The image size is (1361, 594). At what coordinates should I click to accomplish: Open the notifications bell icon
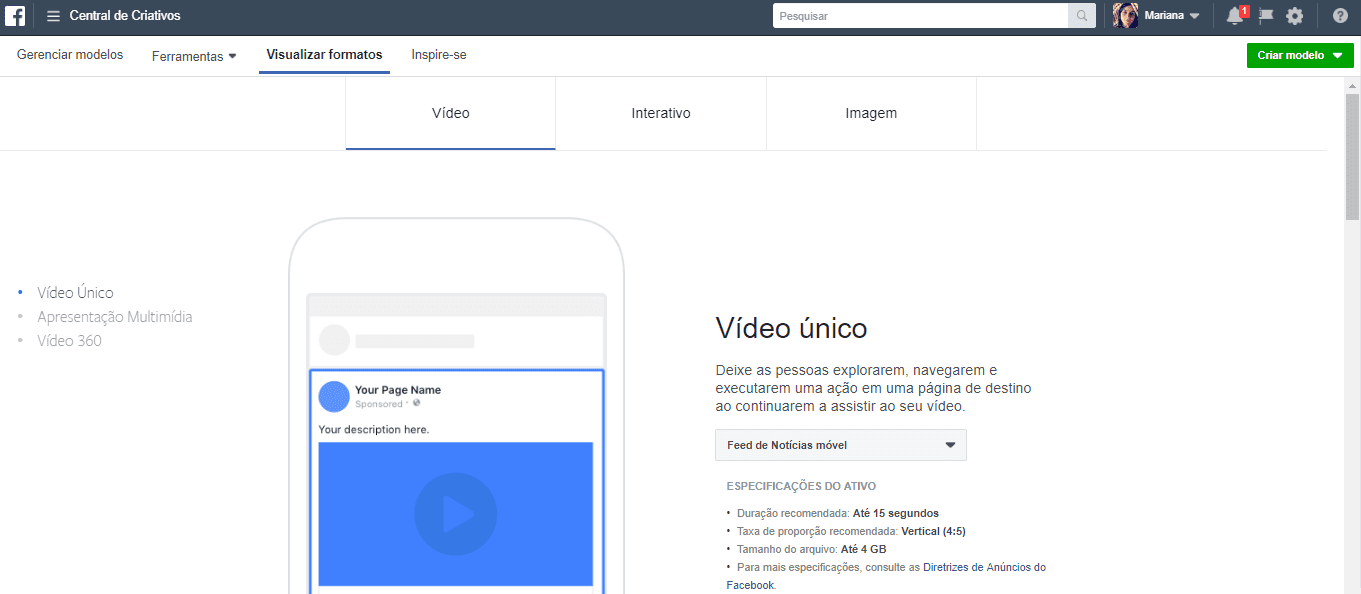pos(1236,15)
